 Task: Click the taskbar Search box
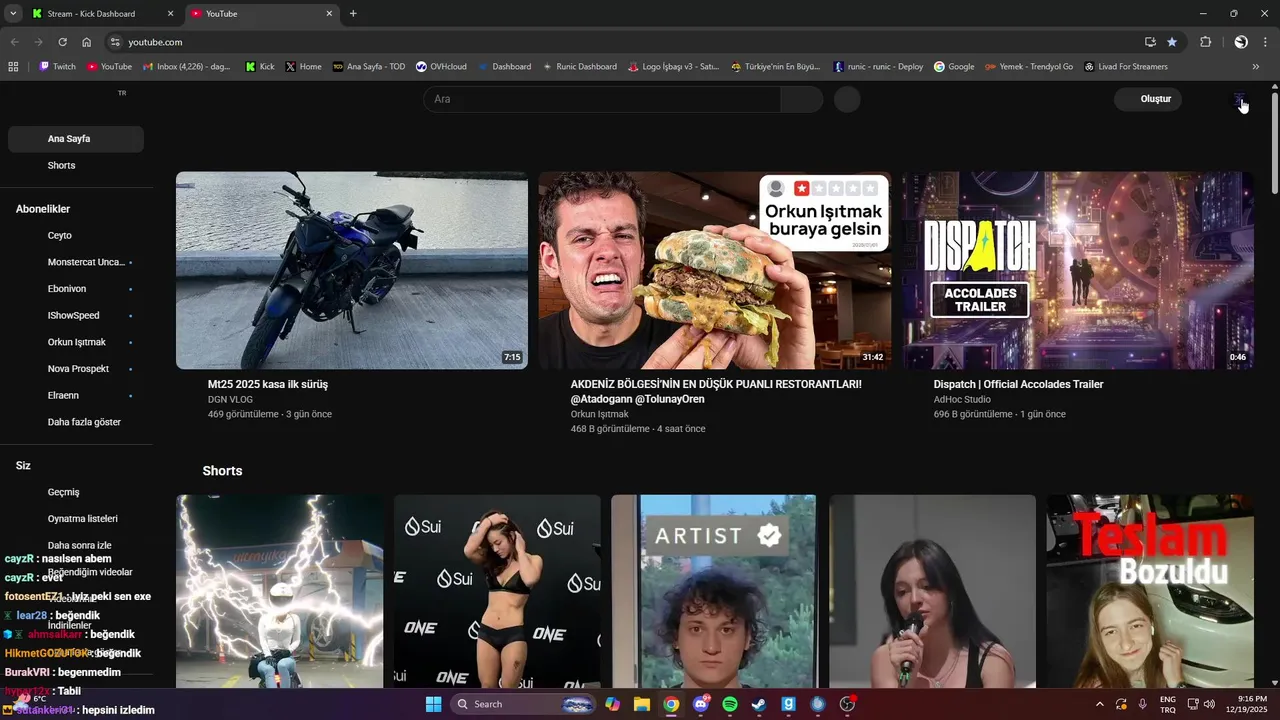[x=524, y=704]
